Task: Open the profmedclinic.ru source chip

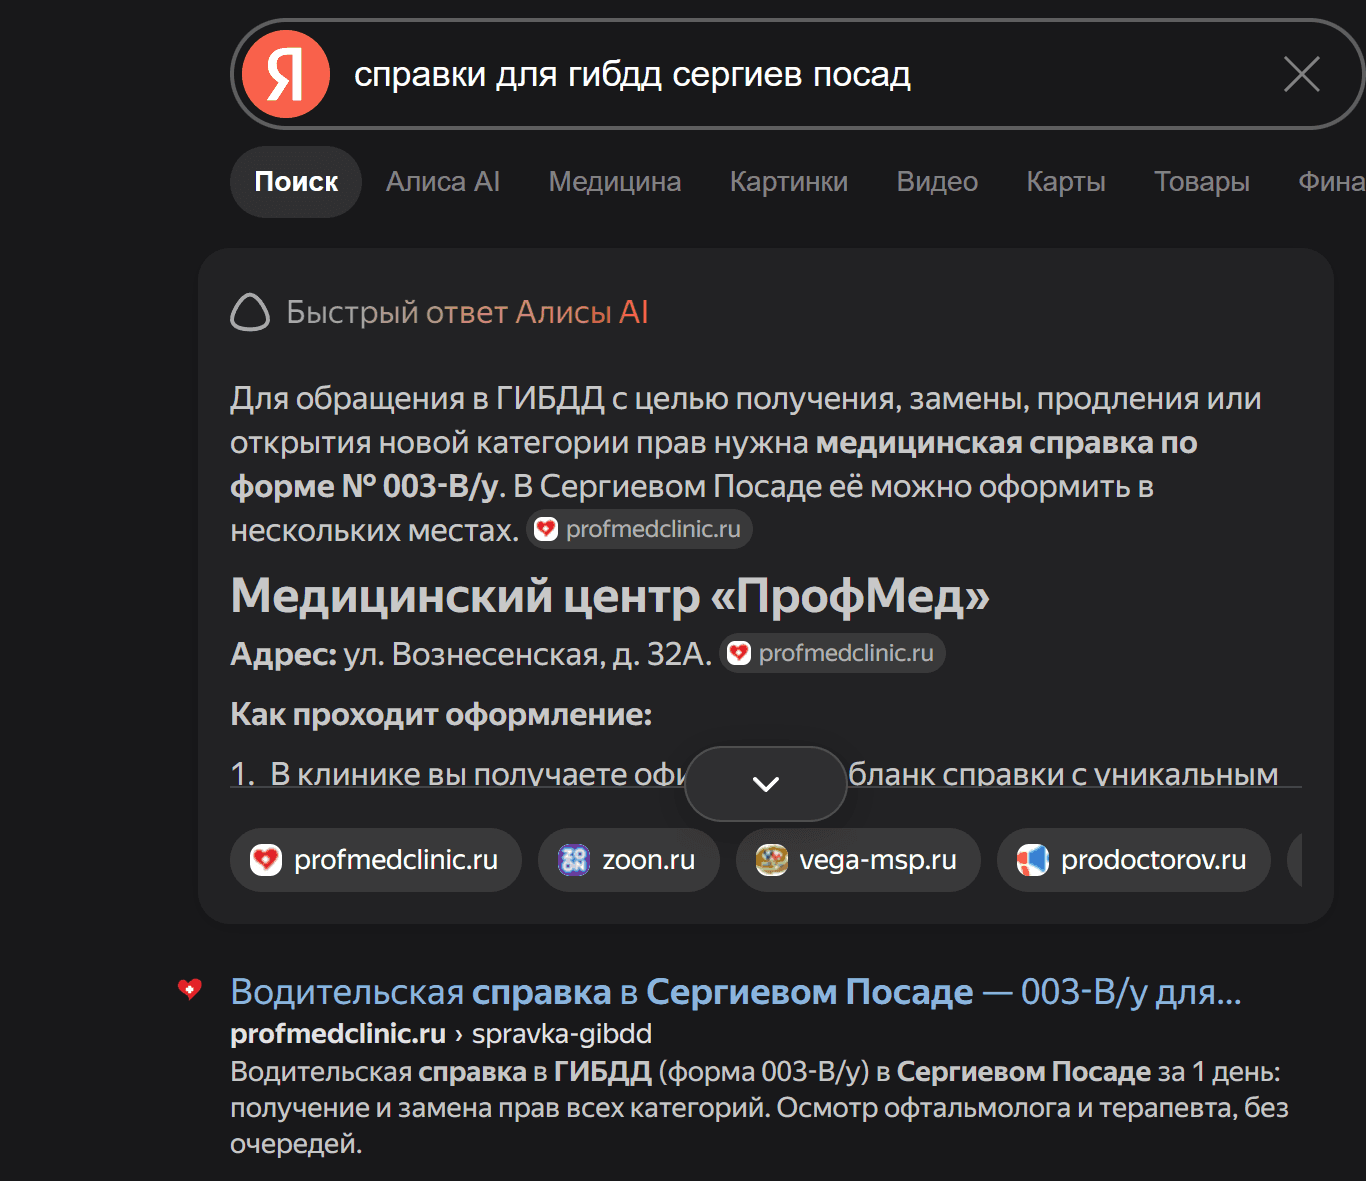Action: [x=376, y=860]
